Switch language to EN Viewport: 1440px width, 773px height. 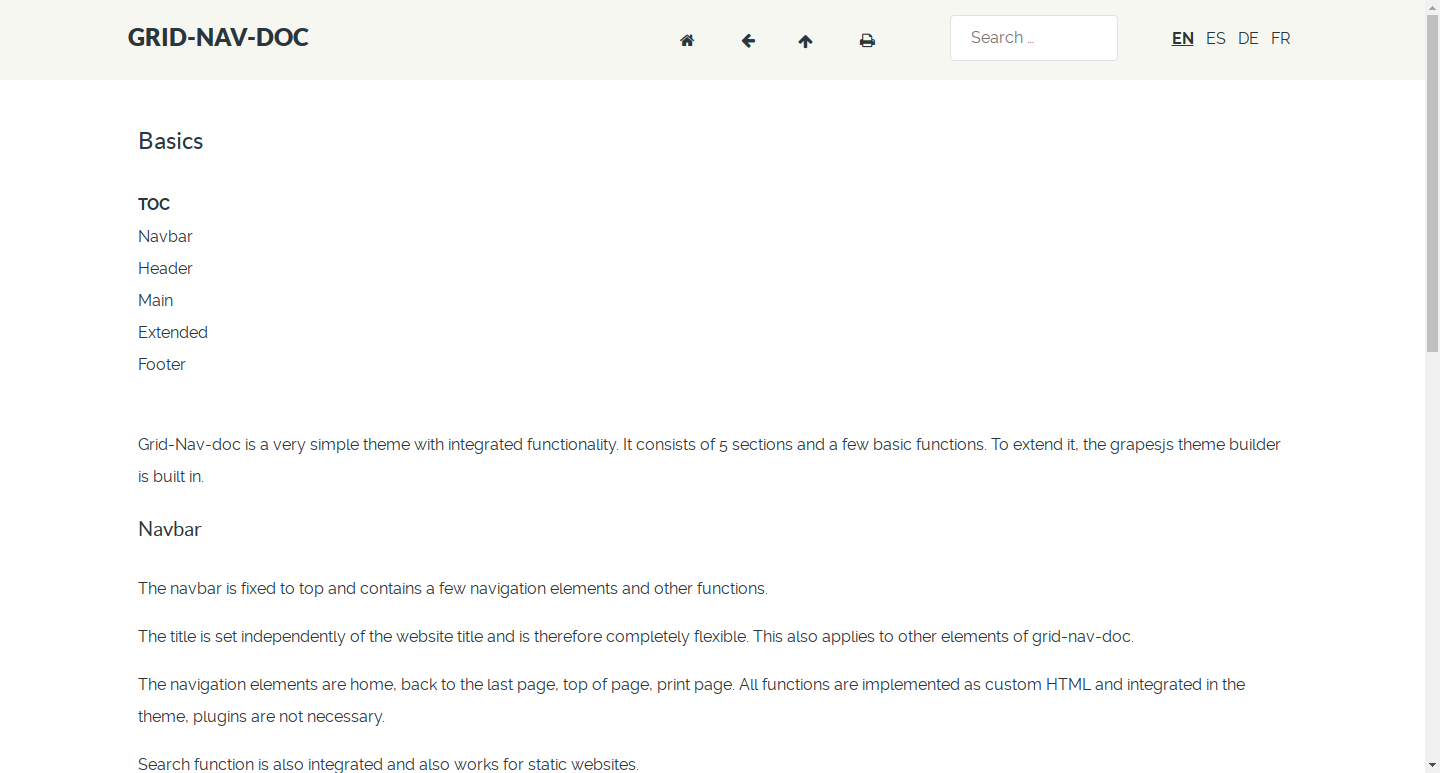[1183, 38]
